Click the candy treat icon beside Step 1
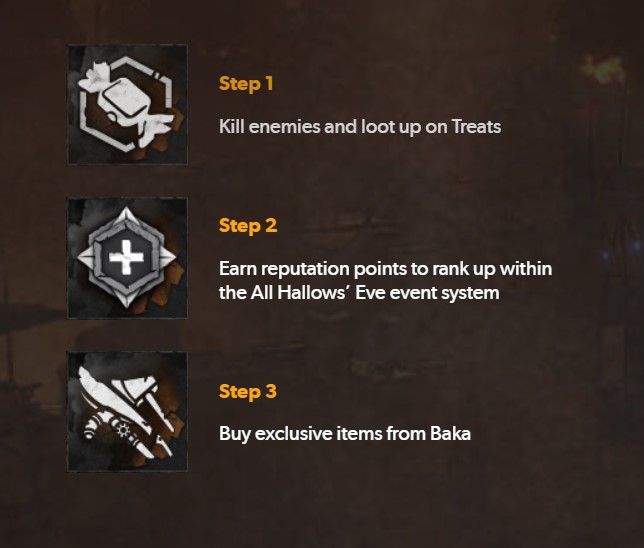The height and width of the screenshot is (548, 644). (126, 105)
